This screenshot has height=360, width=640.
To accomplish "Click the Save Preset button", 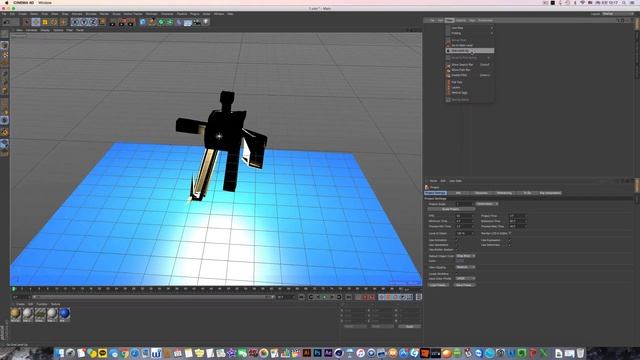I will point(464,285).
